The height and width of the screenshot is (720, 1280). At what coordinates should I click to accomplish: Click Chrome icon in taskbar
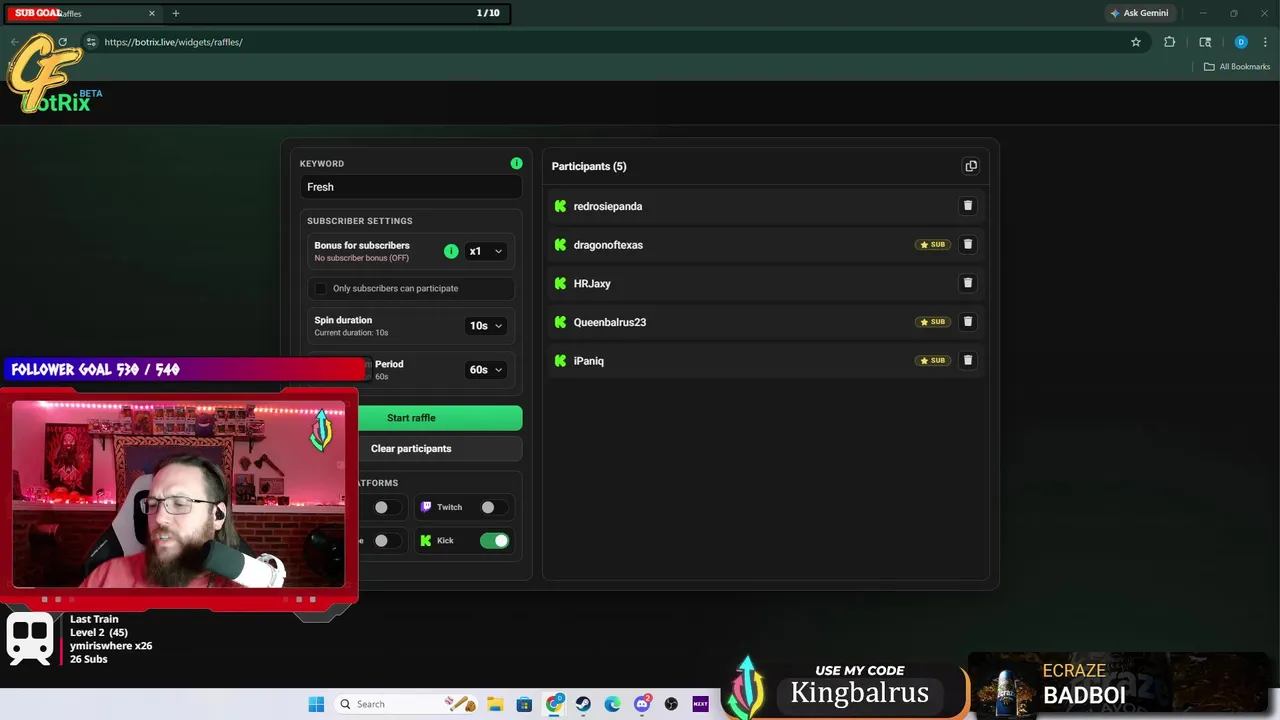point(554,704)
